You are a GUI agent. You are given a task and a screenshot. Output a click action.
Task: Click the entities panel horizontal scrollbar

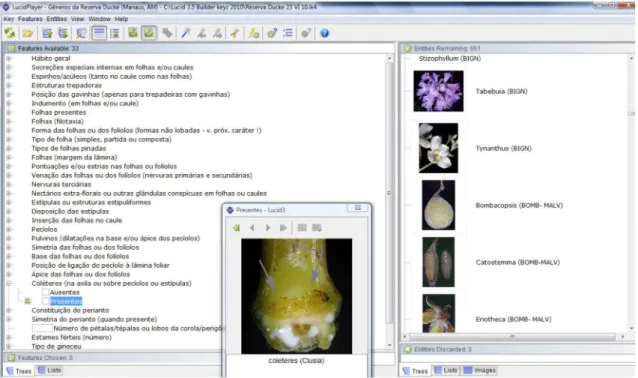(x=513, y=336)
